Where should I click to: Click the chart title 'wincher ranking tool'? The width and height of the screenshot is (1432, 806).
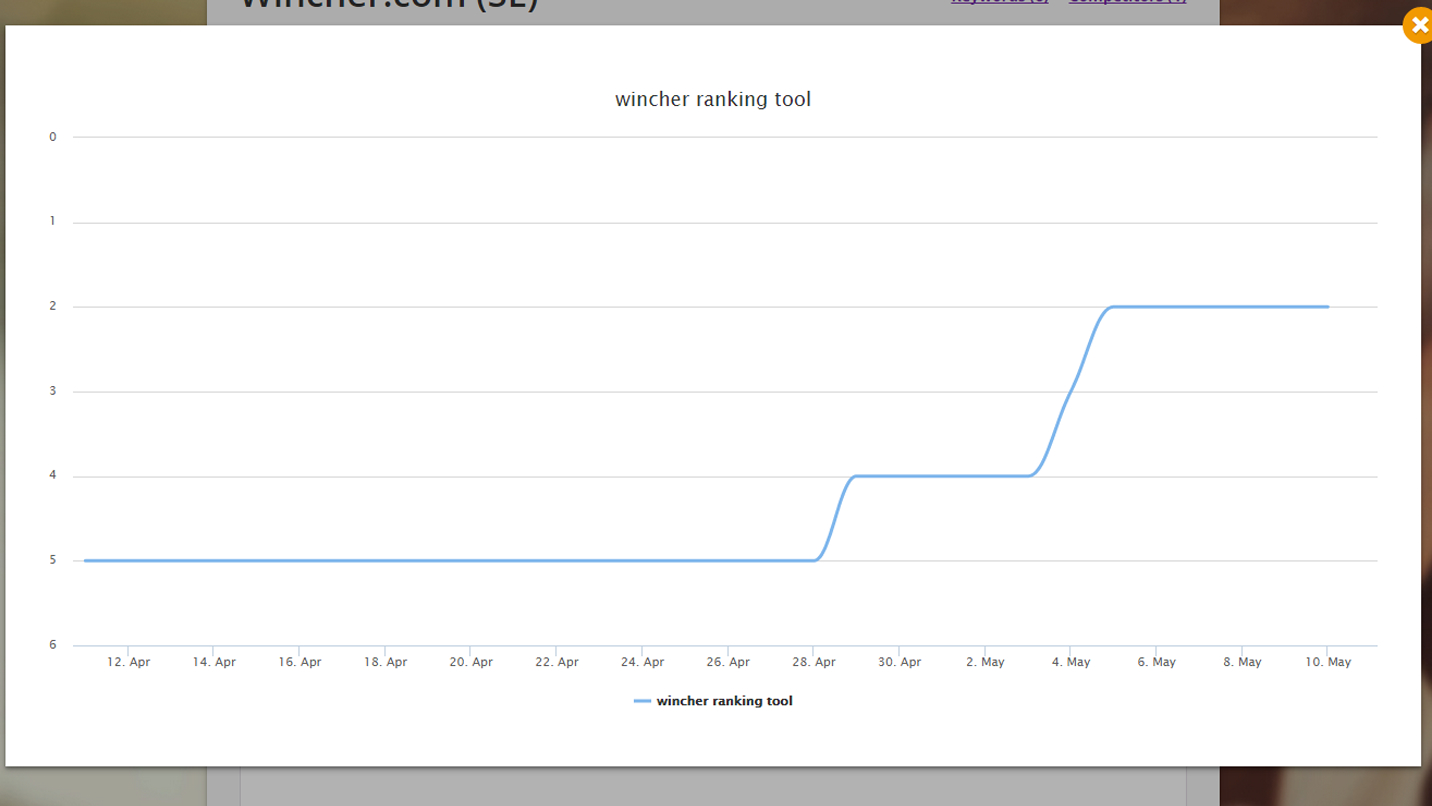coord(713,99)
